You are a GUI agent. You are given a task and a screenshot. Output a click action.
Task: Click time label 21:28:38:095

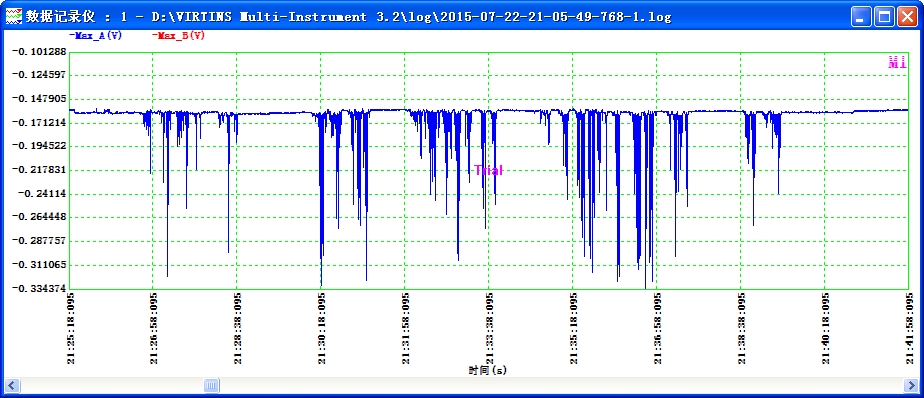(x=237, y=327)
